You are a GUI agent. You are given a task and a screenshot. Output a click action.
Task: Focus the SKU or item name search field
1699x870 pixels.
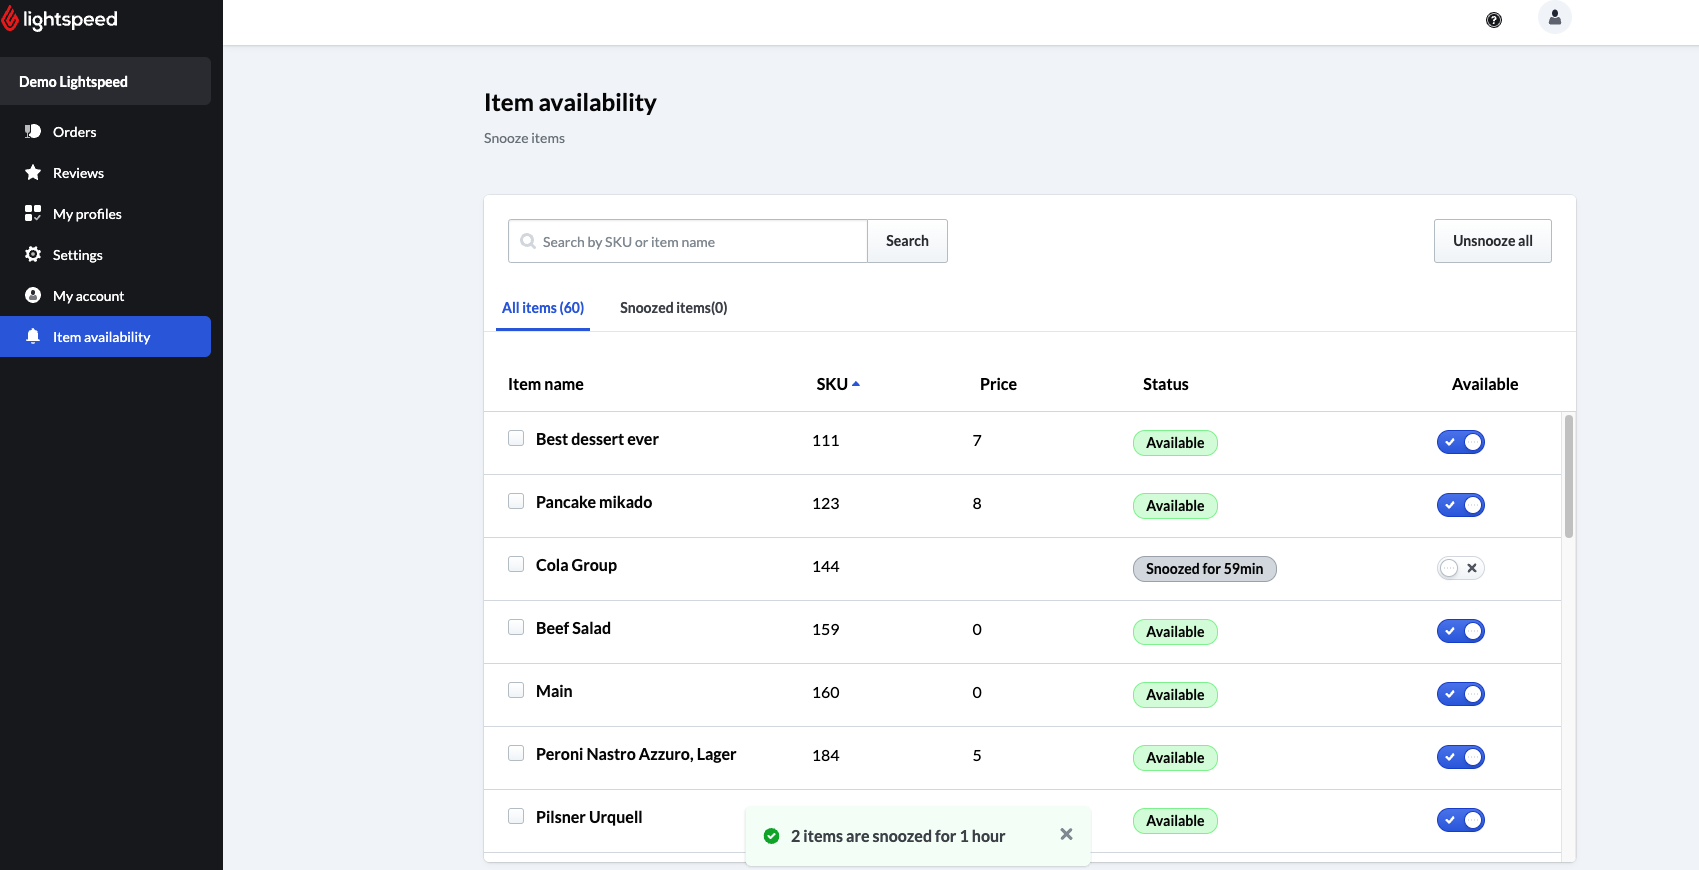(700, 242)
